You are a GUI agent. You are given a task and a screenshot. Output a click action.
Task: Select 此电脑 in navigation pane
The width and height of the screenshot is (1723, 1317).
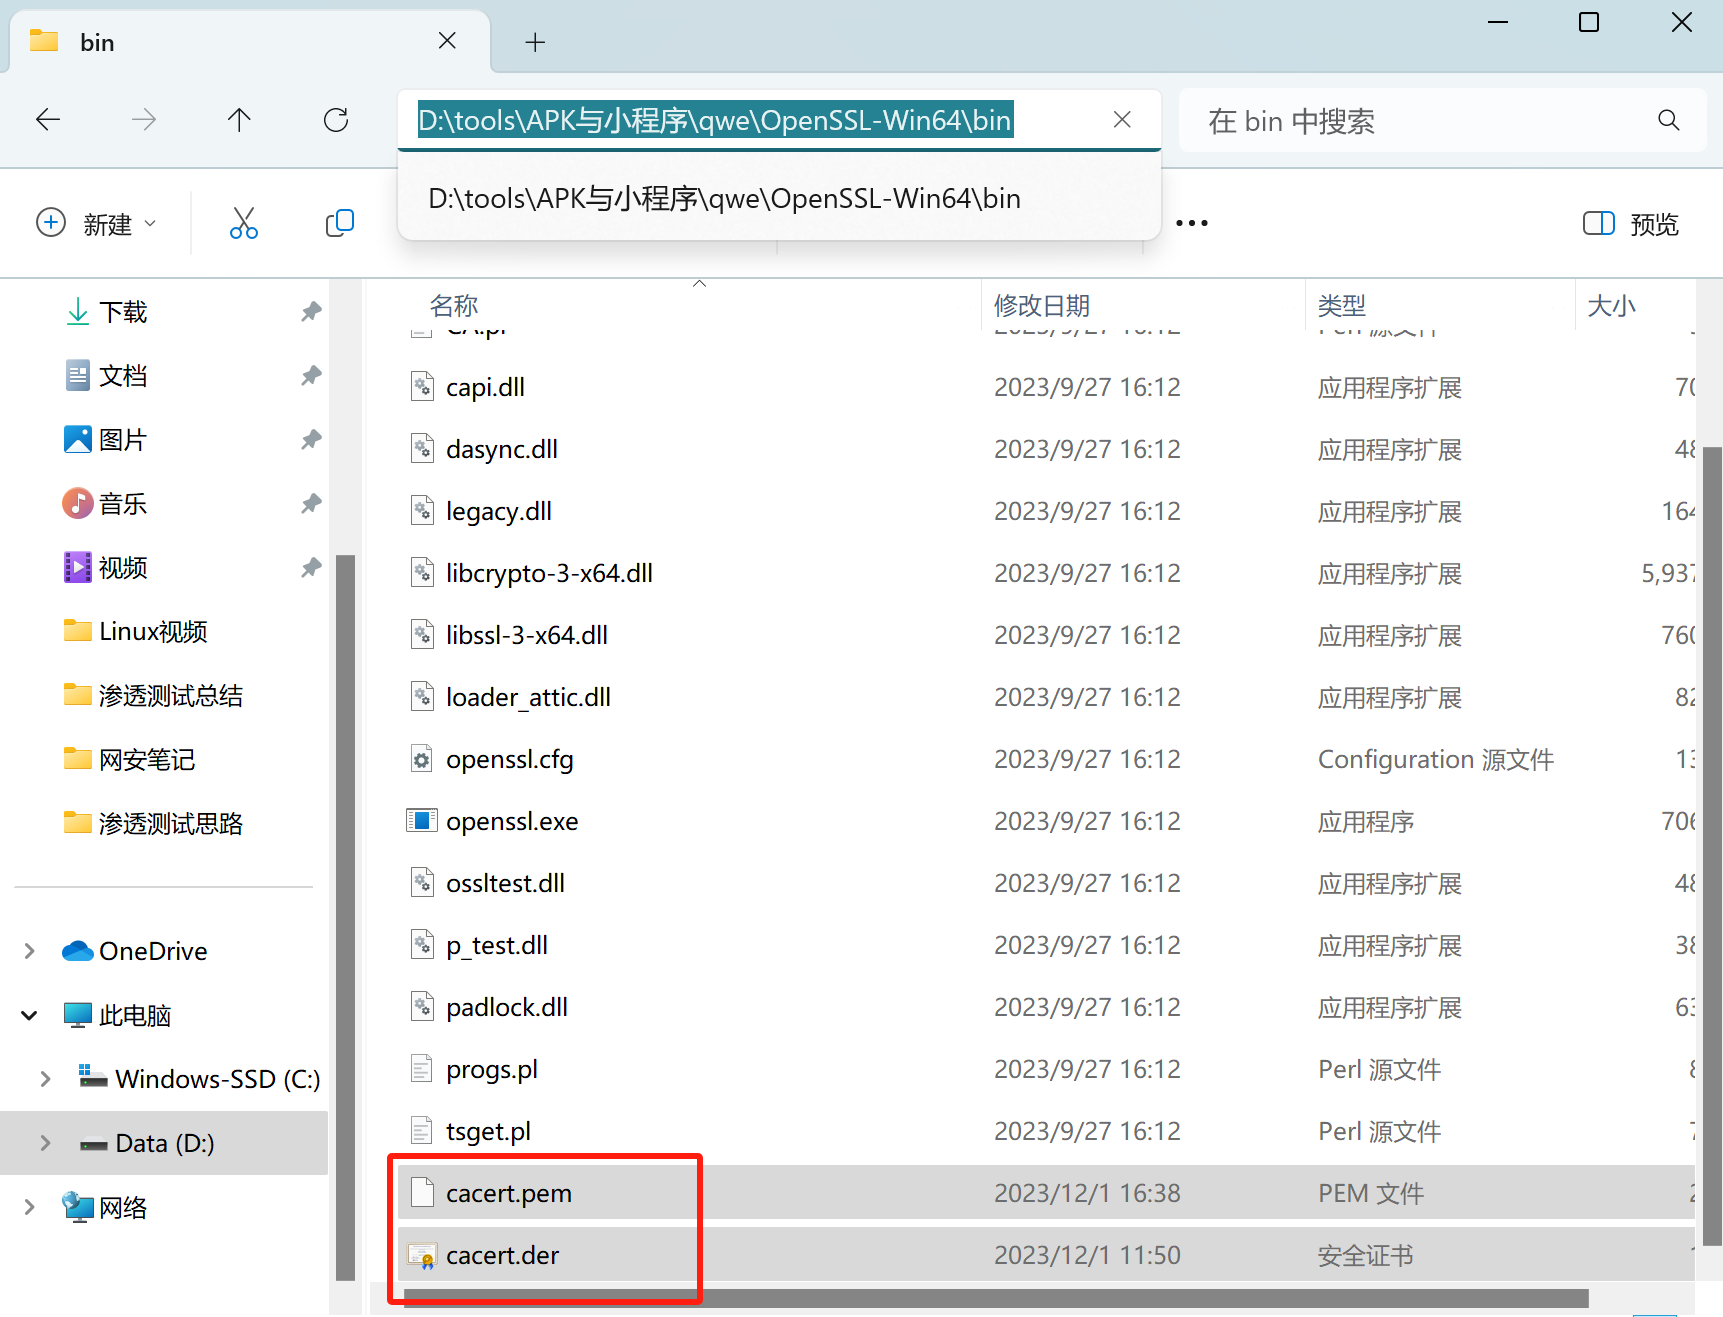(x=117, y=1015)
